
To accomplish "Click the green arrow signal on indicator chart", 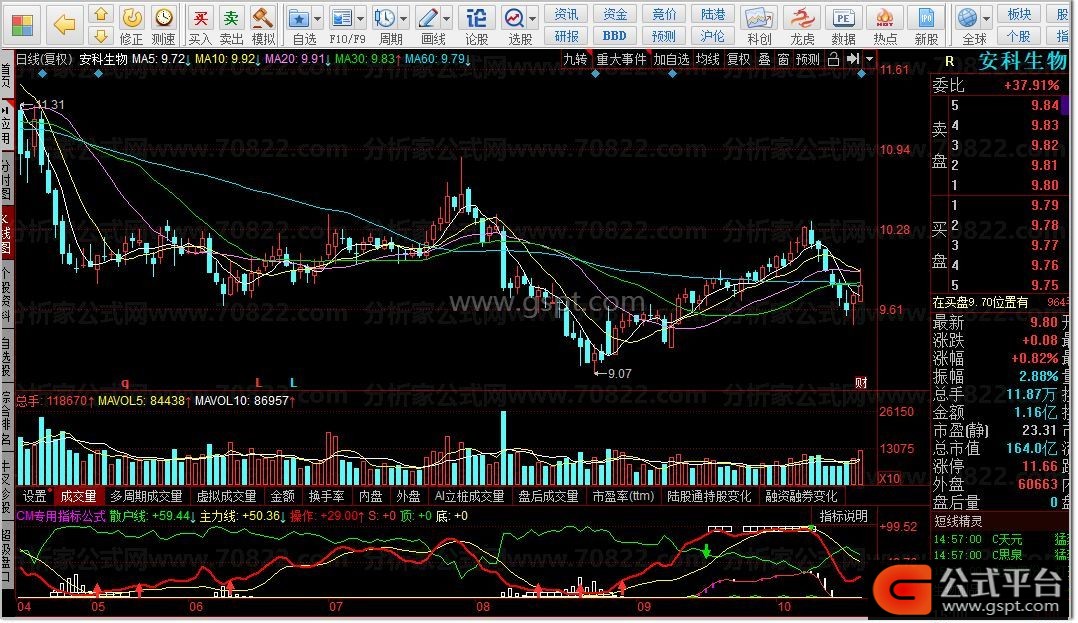I will click(706, 551).
